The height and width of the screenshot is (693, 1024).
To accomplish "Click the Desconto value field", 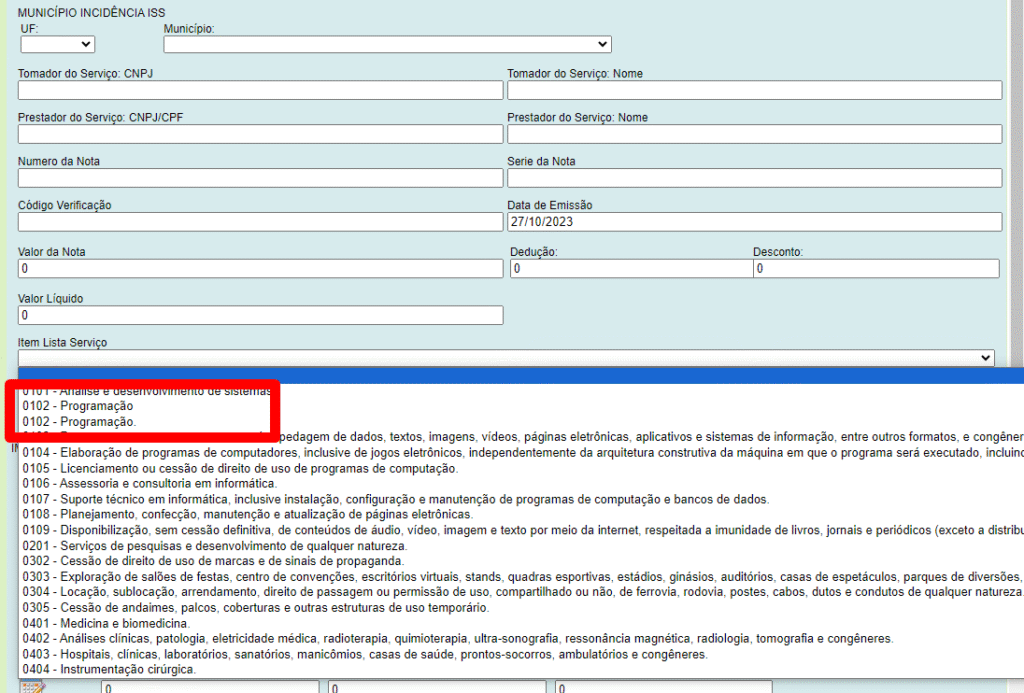I will point(875,269).
